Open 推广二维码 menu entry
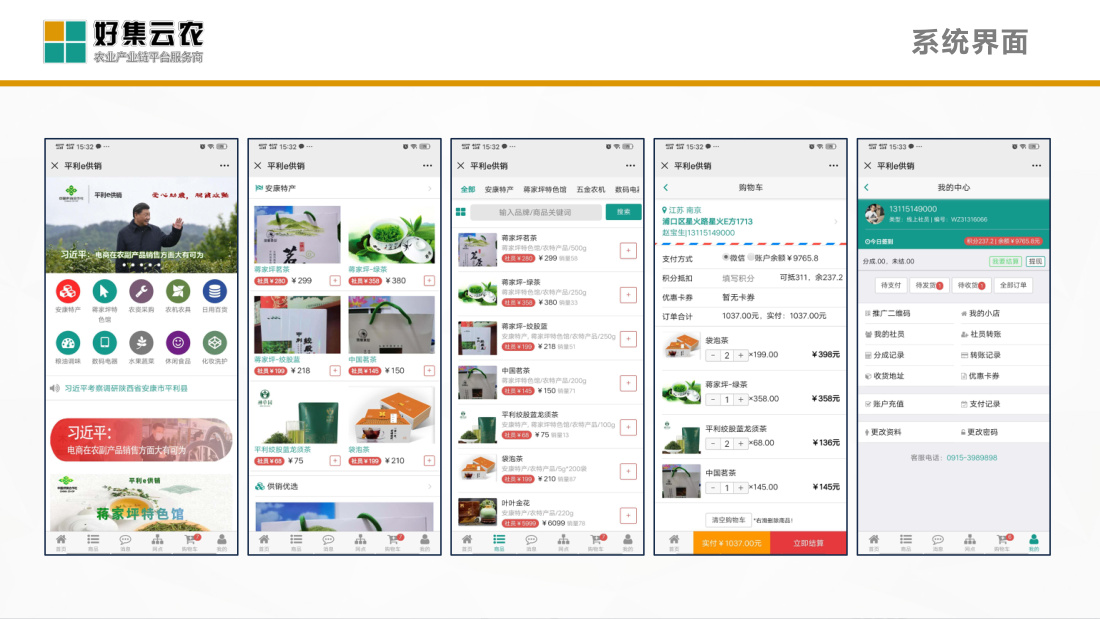 (x=887, y=314)
